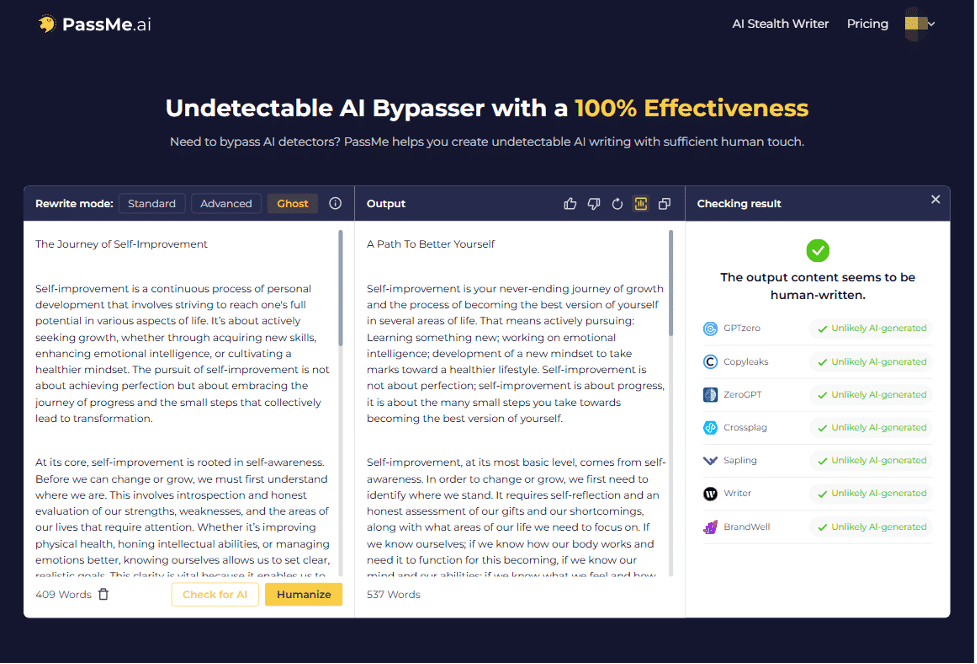Expand the Copyleaks detection entry
The width and height of the screenshot is (977, 664).
coord(817,361)
